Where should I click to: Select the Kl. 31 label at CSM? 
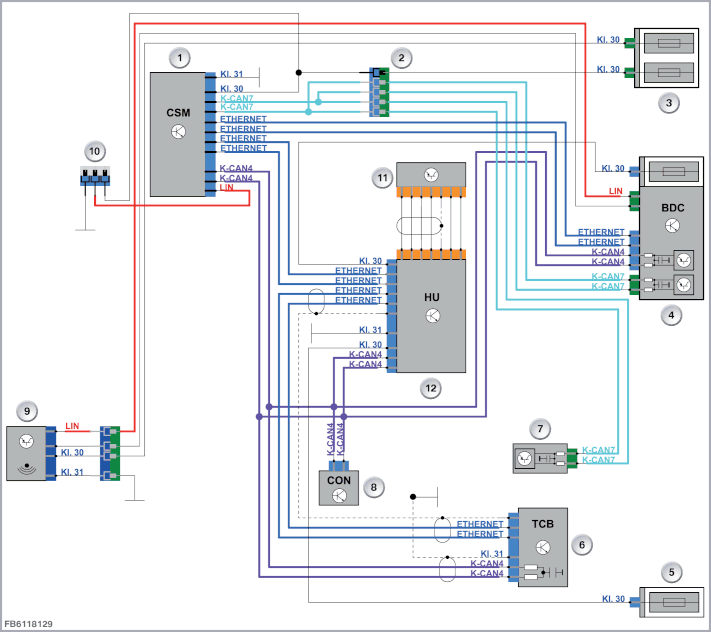[232, 74]
